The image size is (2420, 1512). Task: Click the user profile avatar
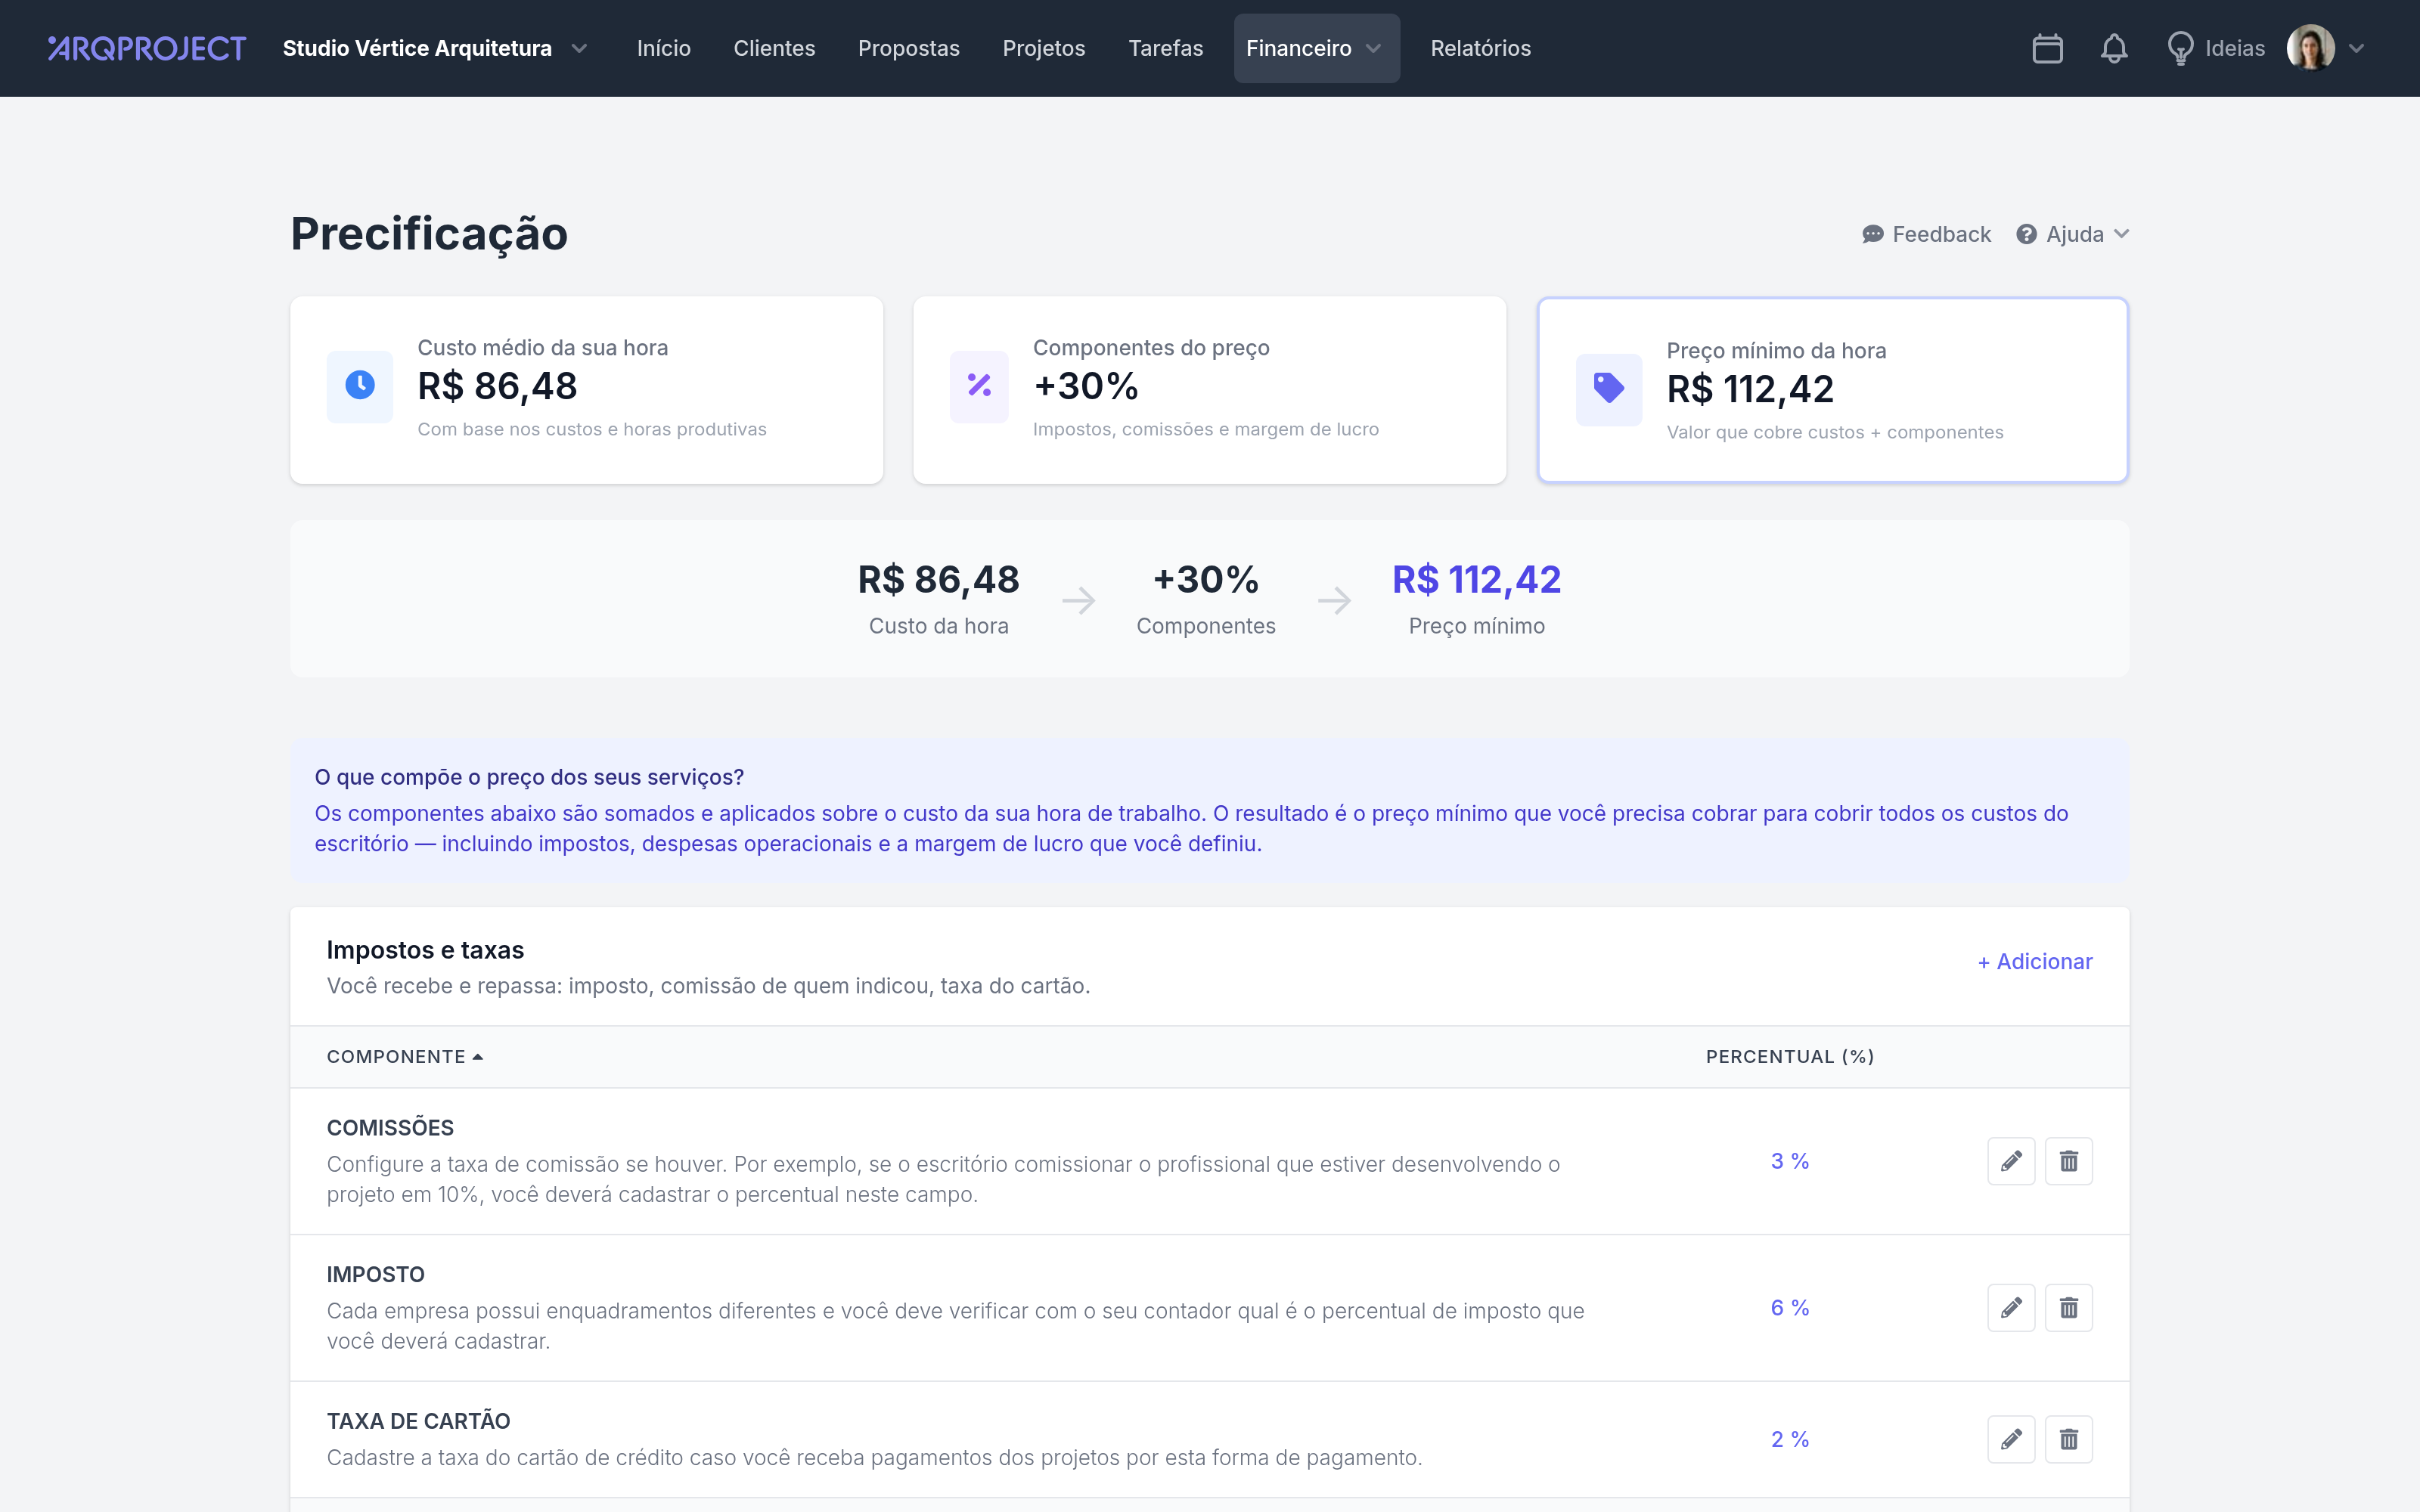(x=2310, y=48)
